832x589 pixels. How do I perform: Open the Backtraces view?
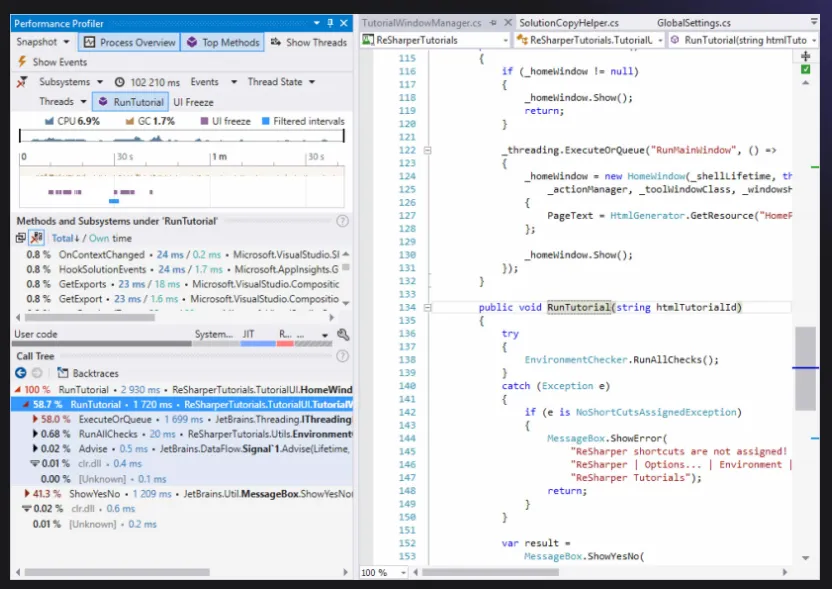pos(88,373)
